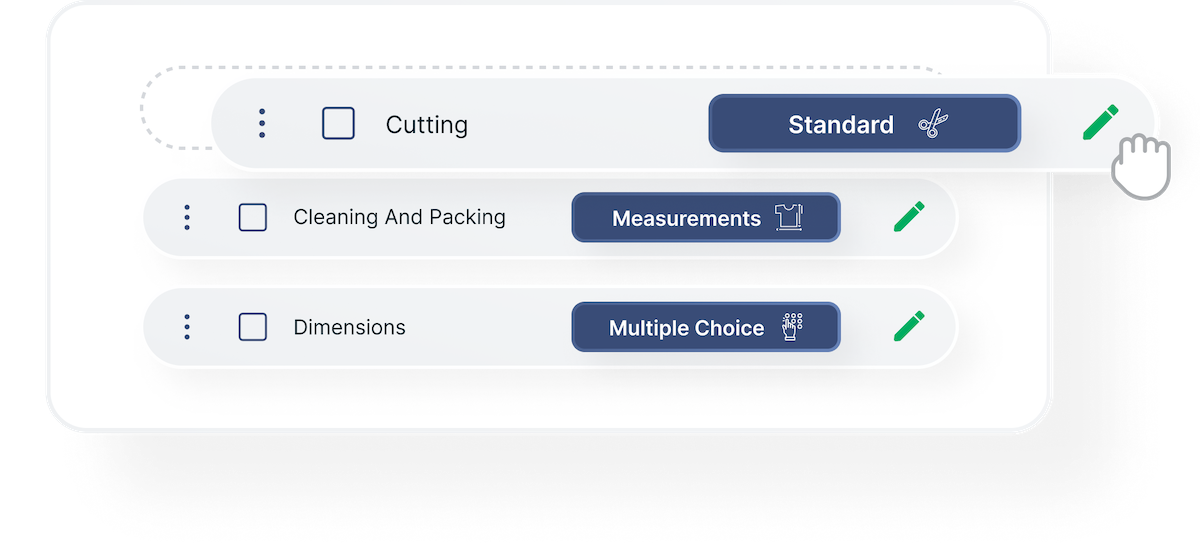The height and width of the screenshot is (556, 1200).
Task: Open the three-dot menu for Cutting
Action: pos(262,124)
